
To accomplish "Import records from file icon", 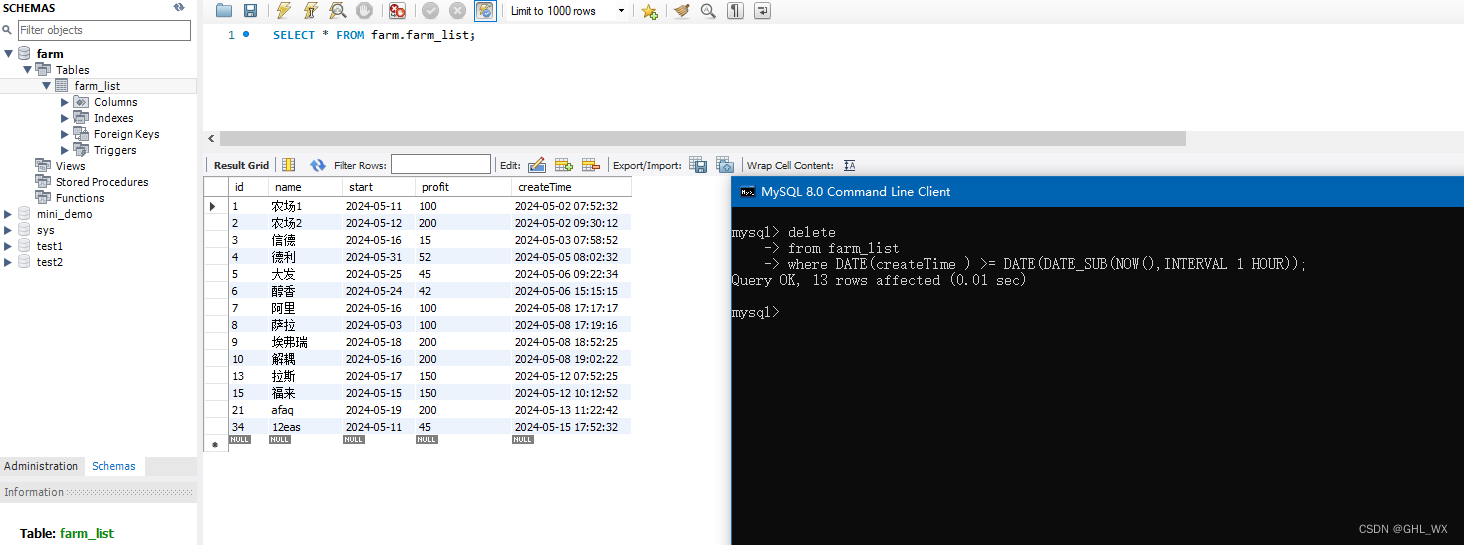I will pos(725,165).
